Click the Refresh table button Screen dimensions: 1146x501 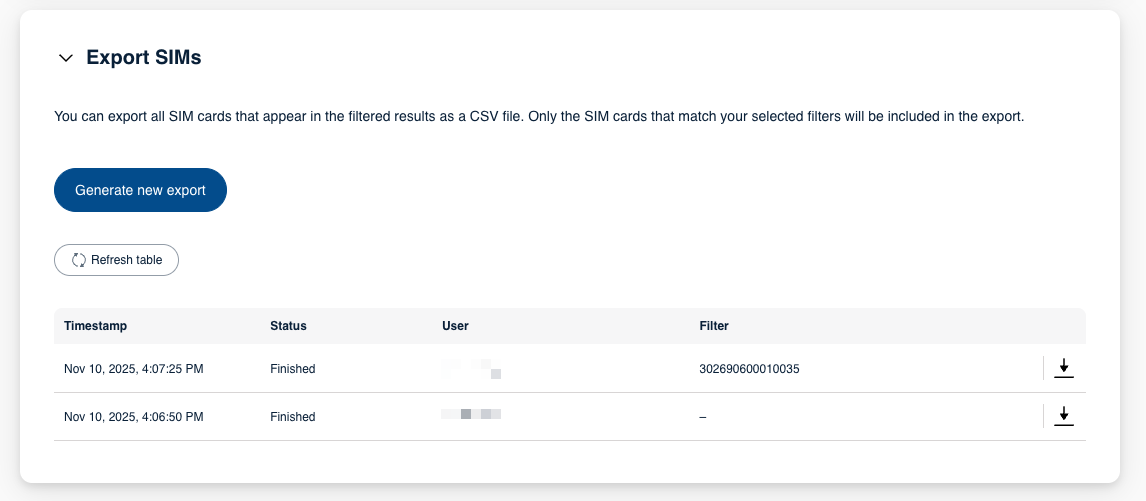pyautogui.click(x=116, y=260)
